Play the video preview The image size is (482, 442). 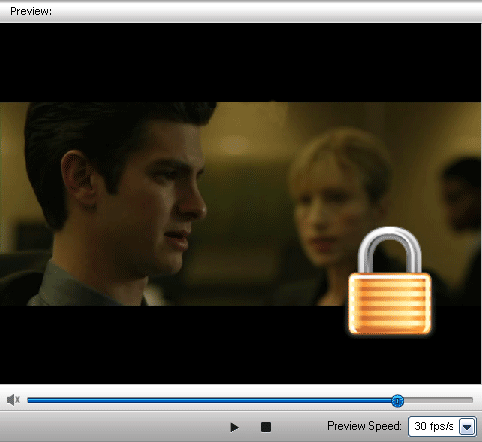point(234,427)
